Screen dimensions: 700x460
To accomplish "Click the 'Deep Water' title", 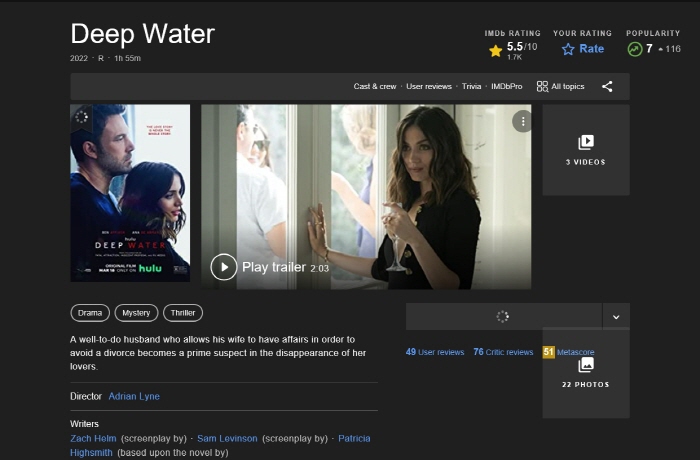I will pos(142,33).
